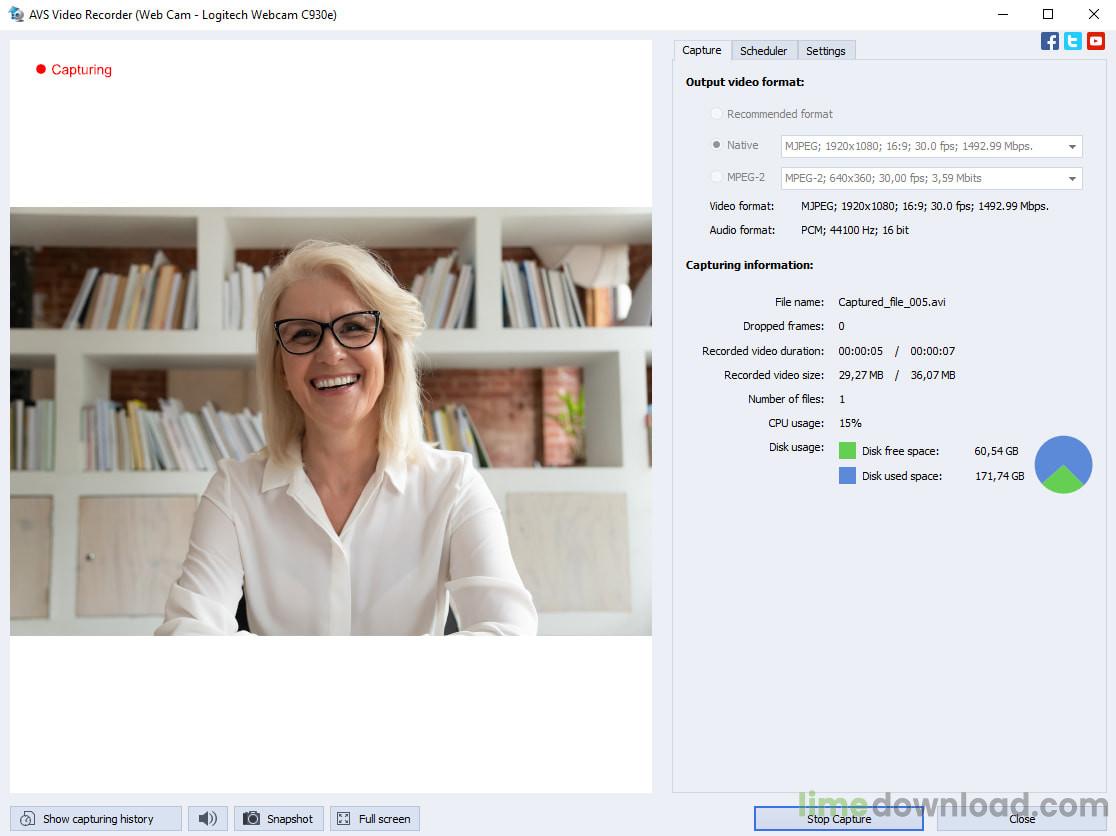Screen dimensions: 1116x836
Task: Open the Facebook social link icon
Action: 1049,41
